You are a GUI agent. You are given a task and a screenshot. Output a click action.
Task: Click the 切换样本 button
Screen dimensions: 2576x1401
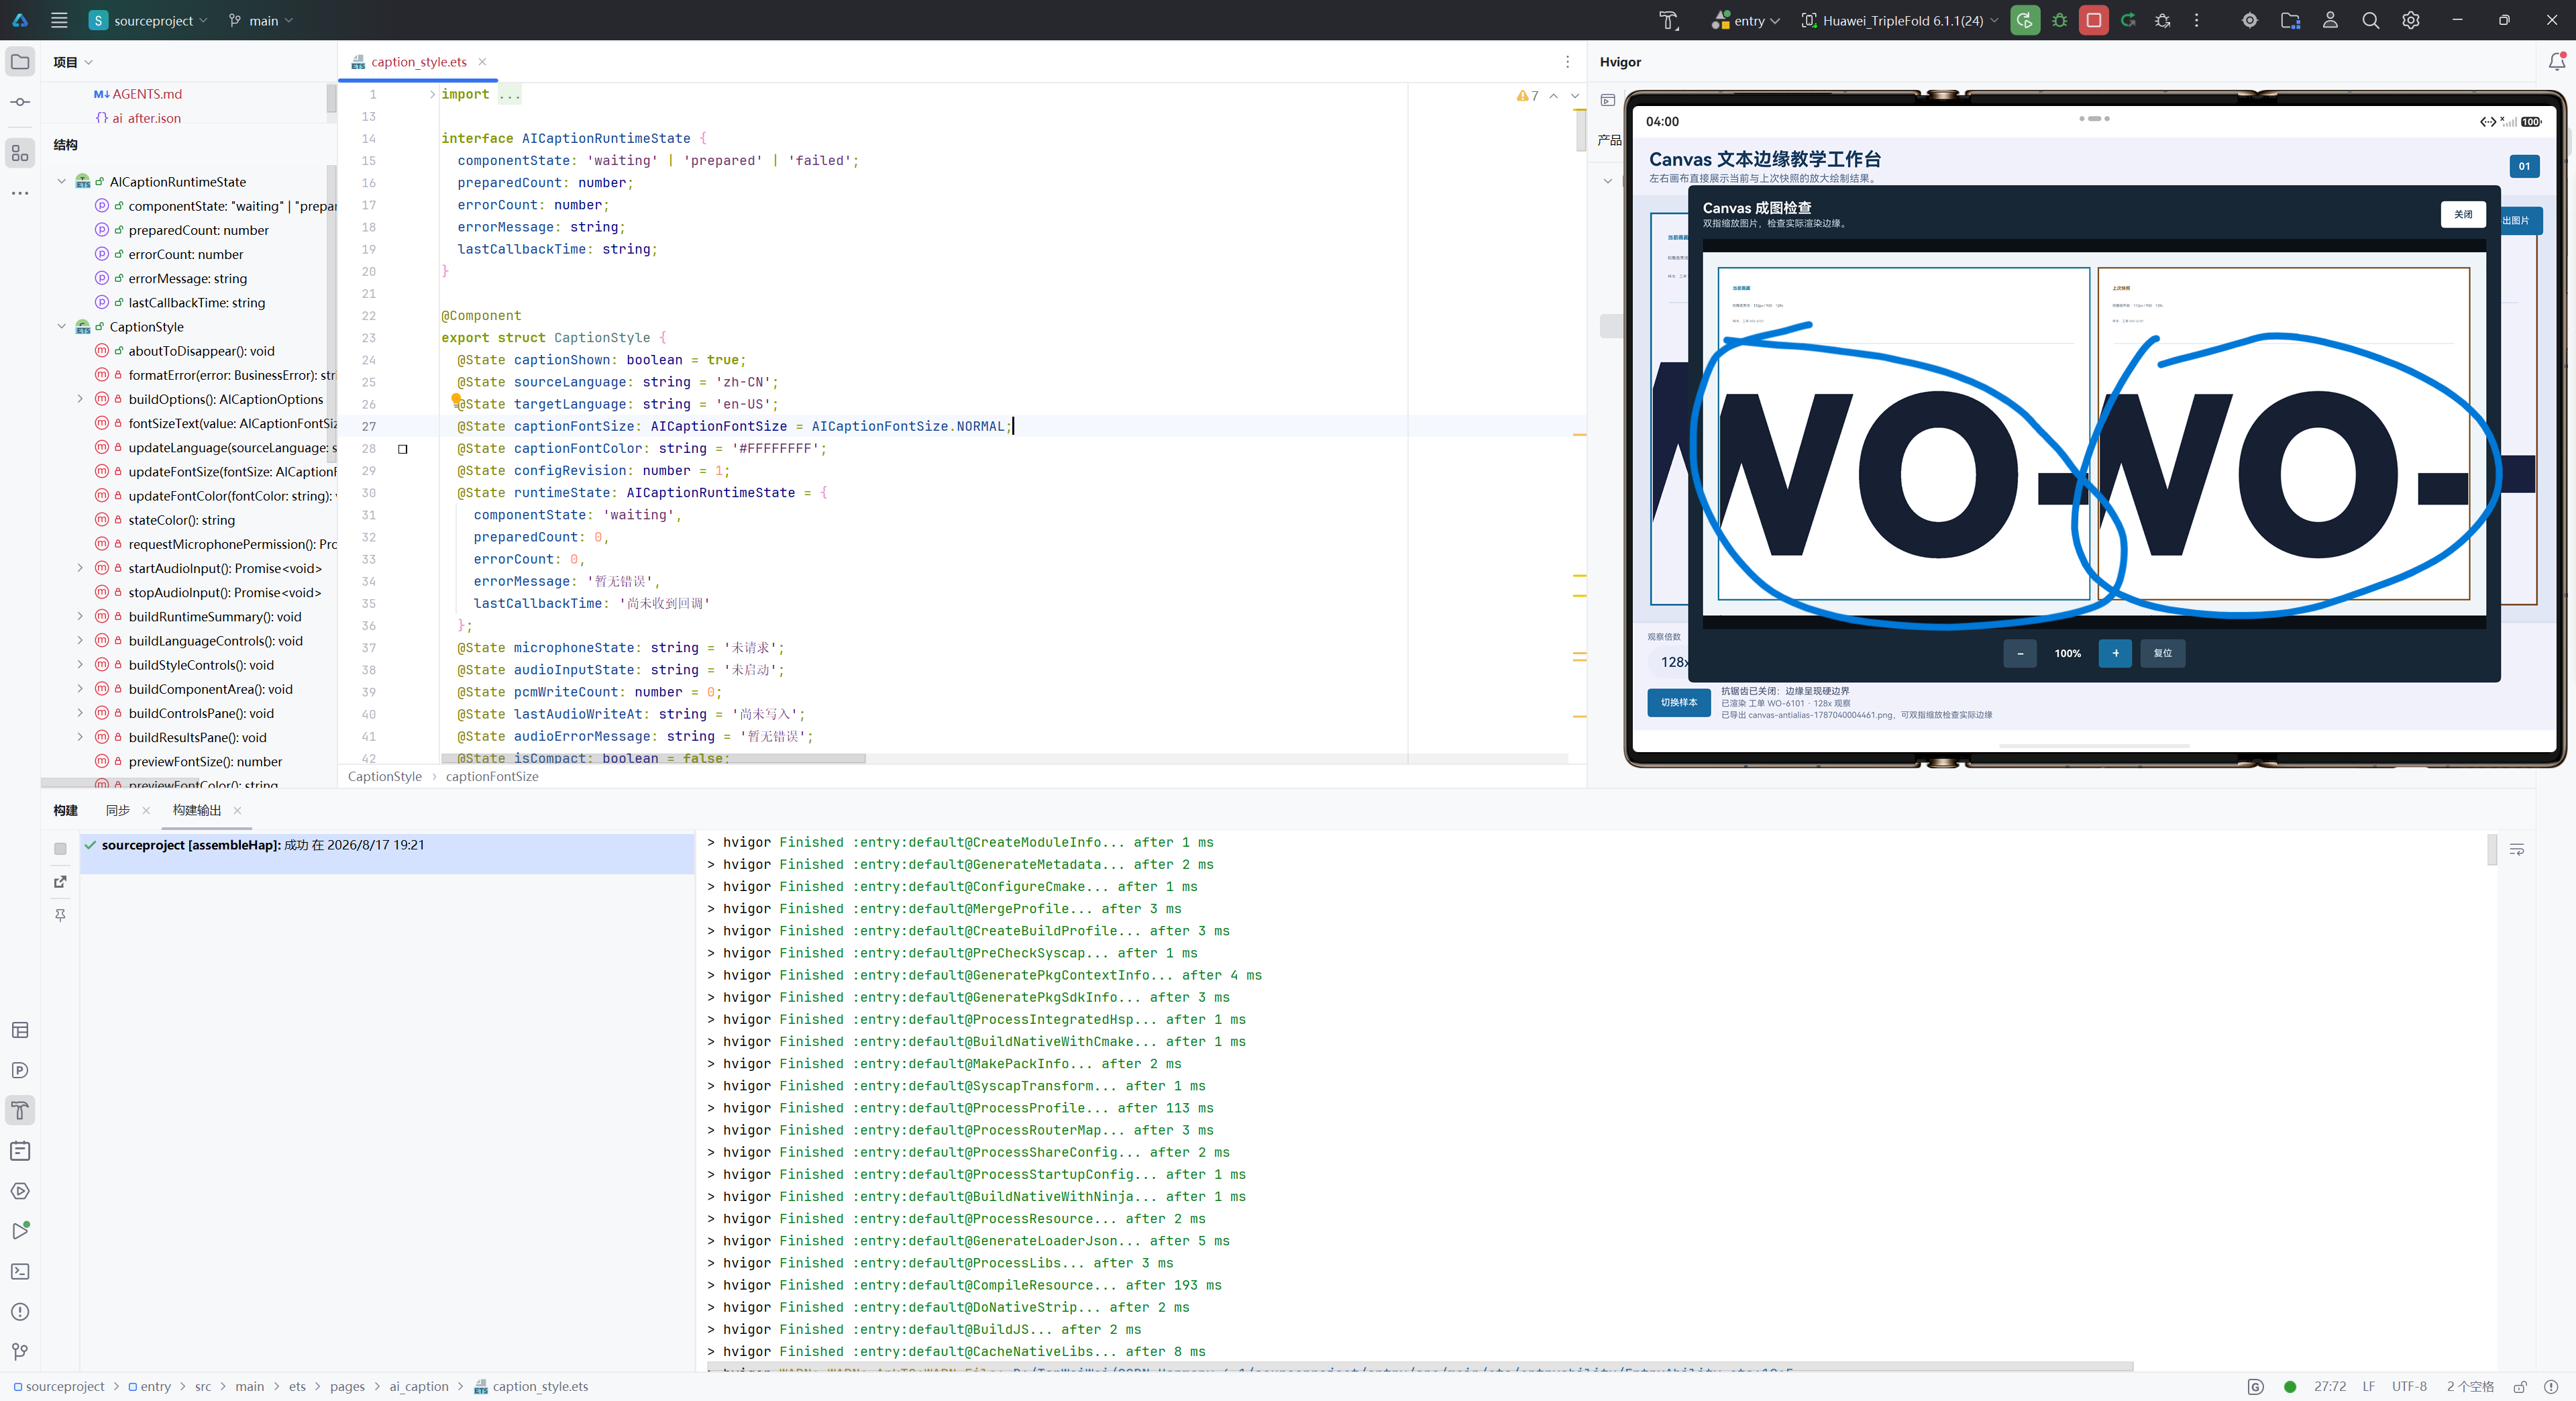[x=1679, y=702]
